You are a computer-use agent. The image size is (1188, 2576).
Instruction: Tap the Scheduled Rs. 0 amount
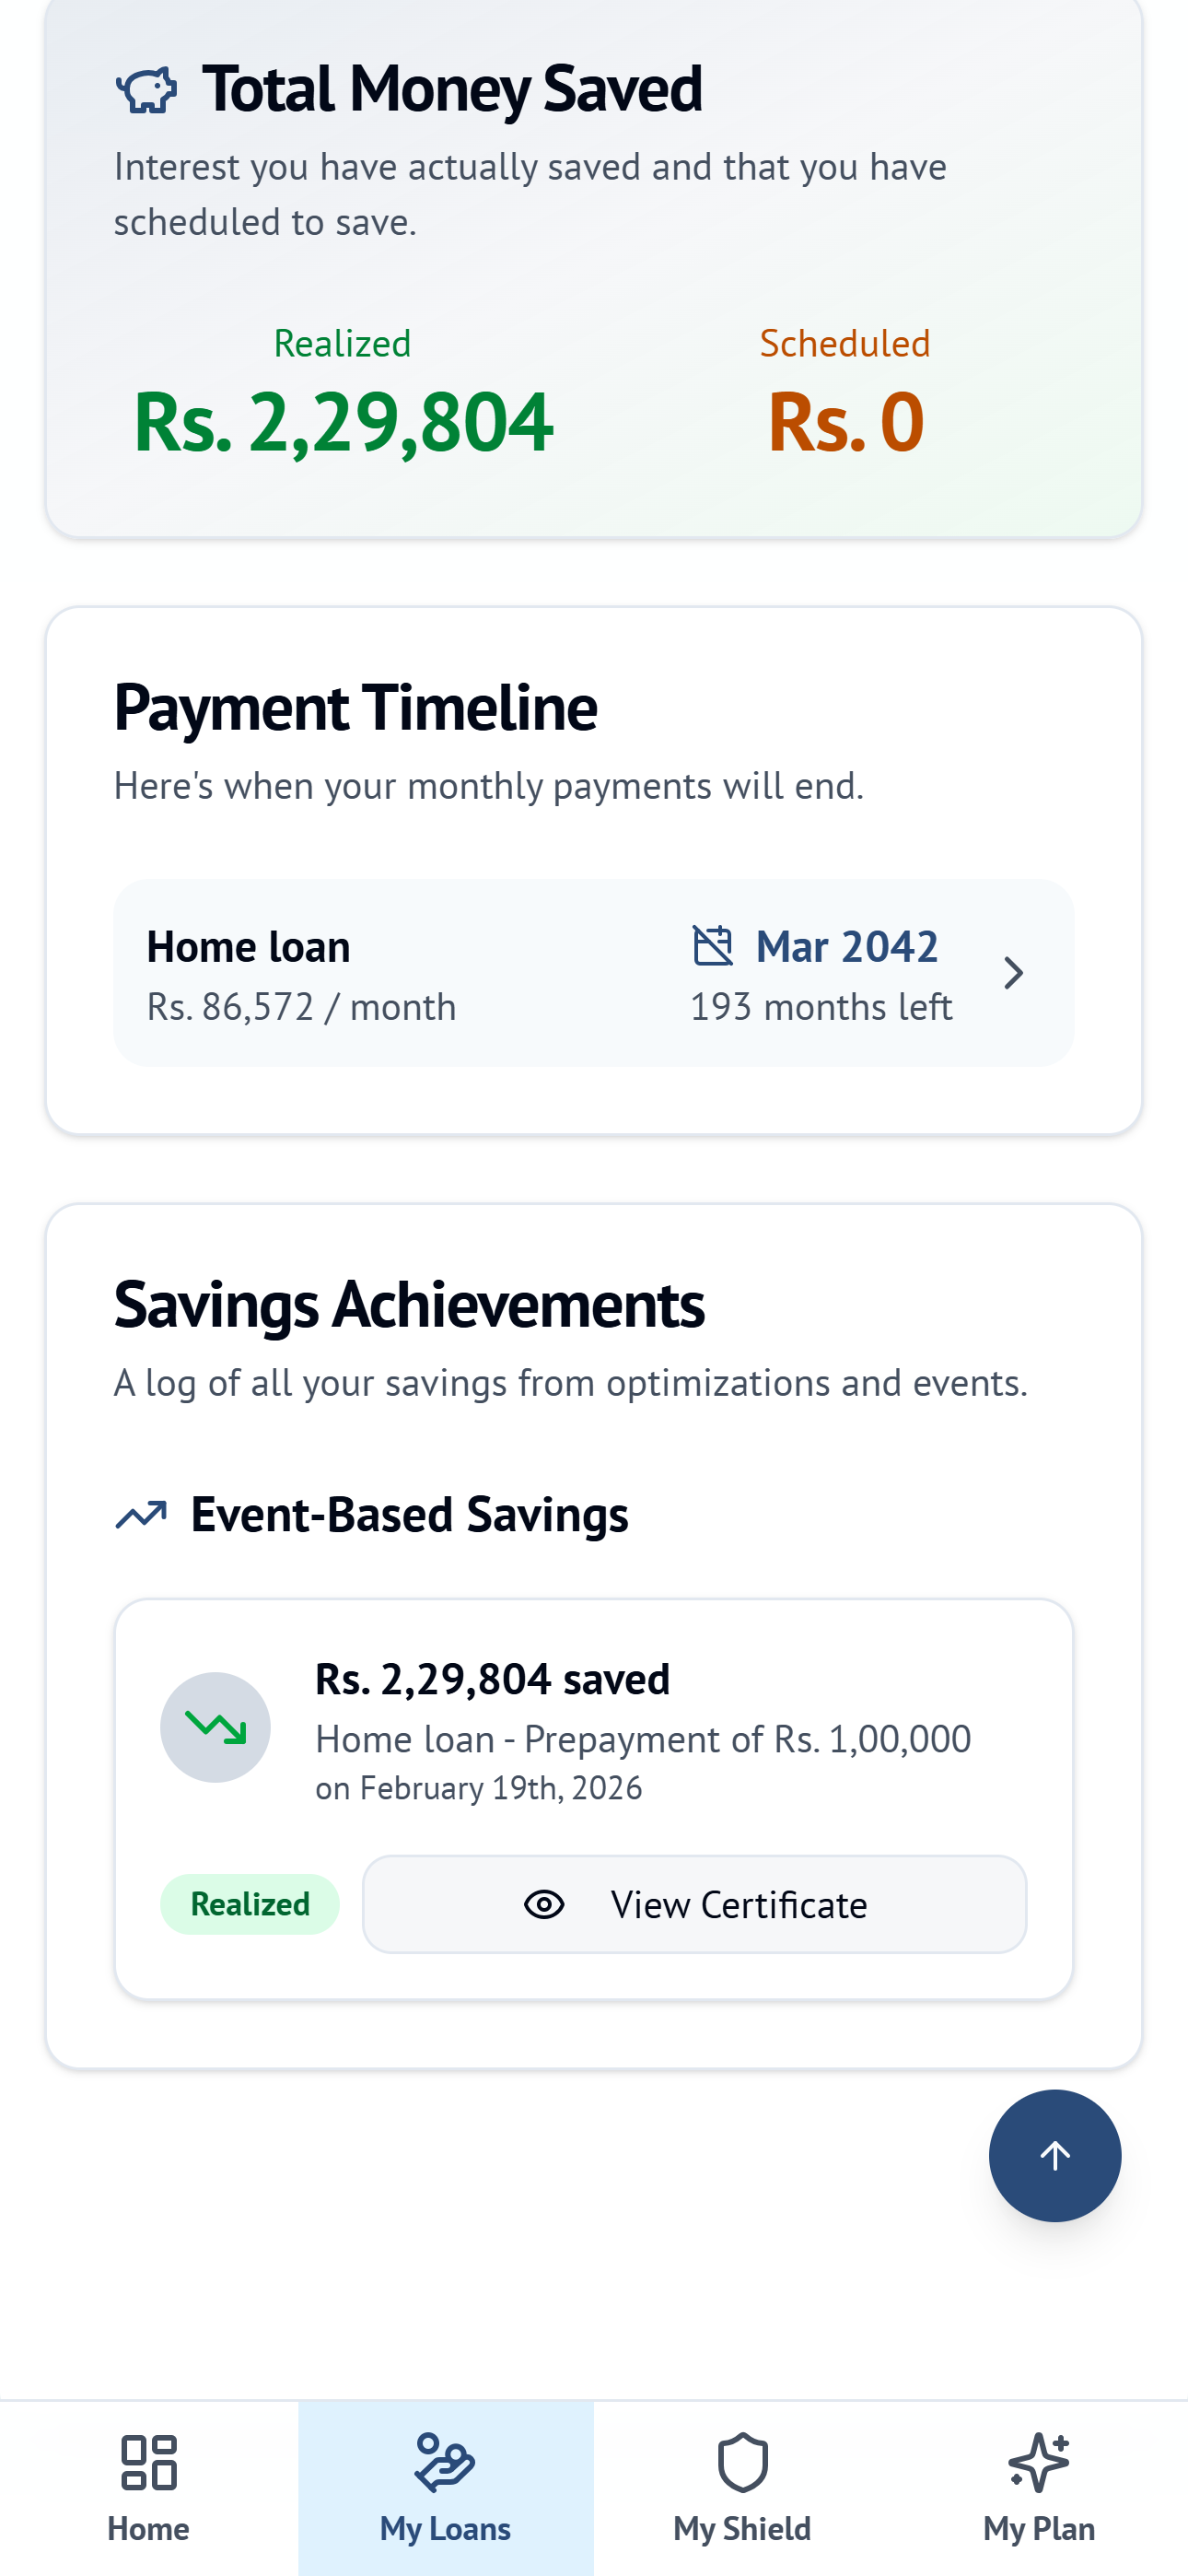(x=845, y=420)
